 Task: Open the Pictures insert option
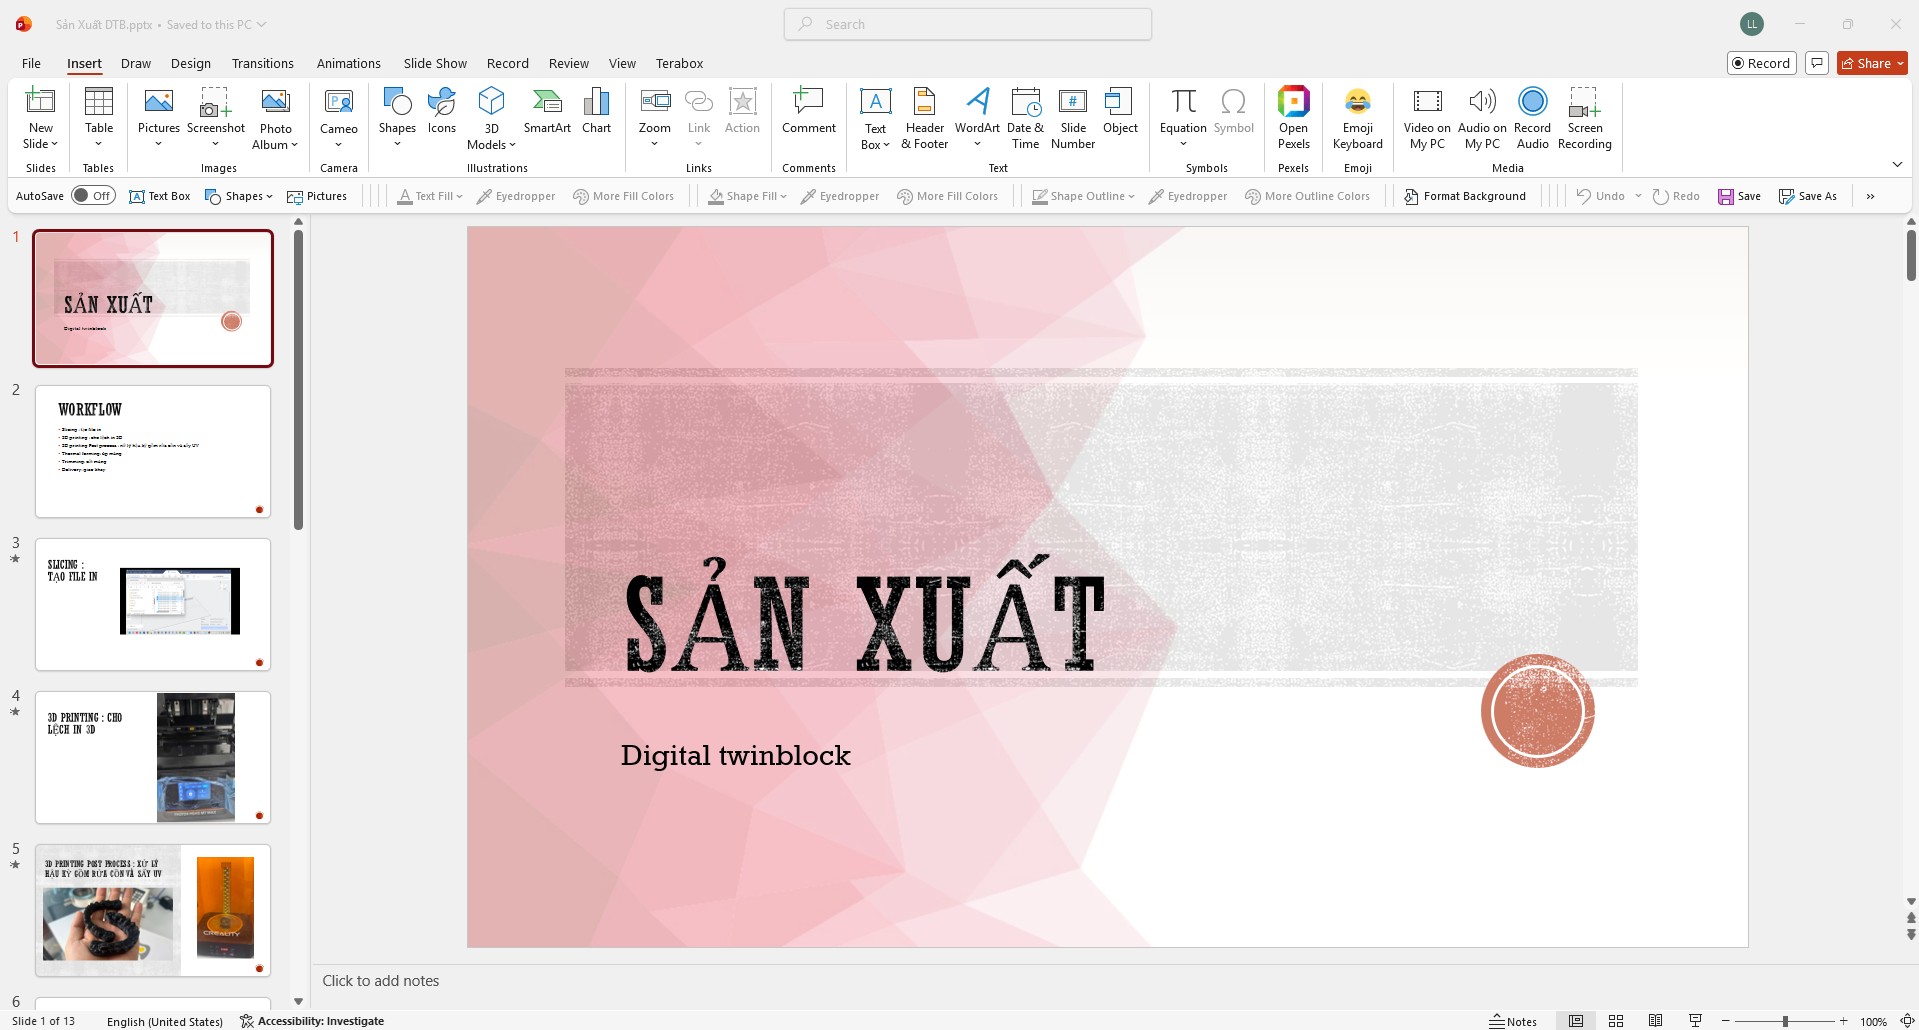[x=159, y=118]
